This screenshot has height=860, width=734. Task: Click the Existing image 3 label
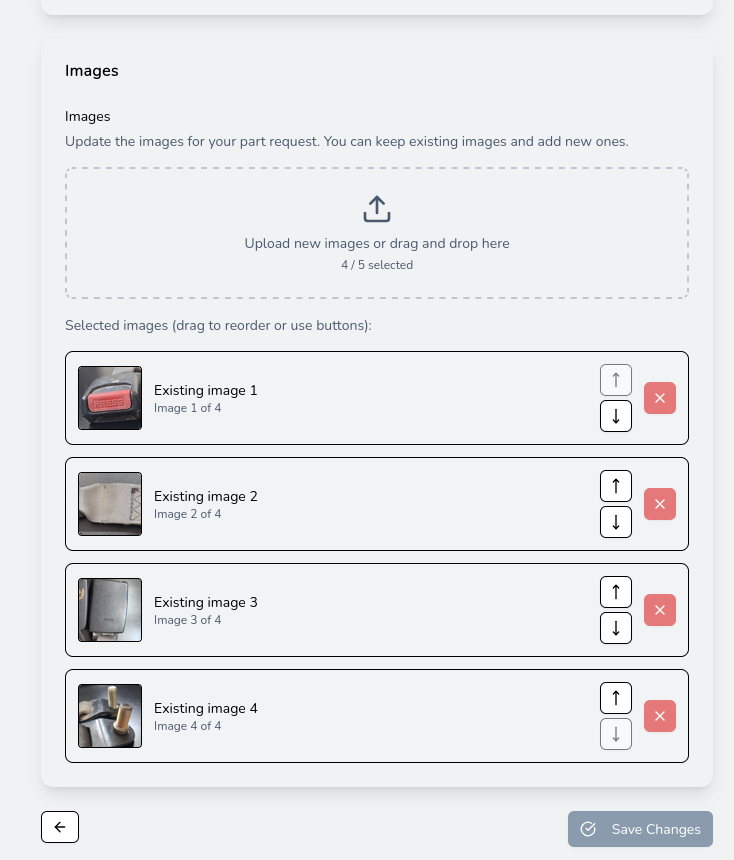pyautogui.click(x=206, y=602)
